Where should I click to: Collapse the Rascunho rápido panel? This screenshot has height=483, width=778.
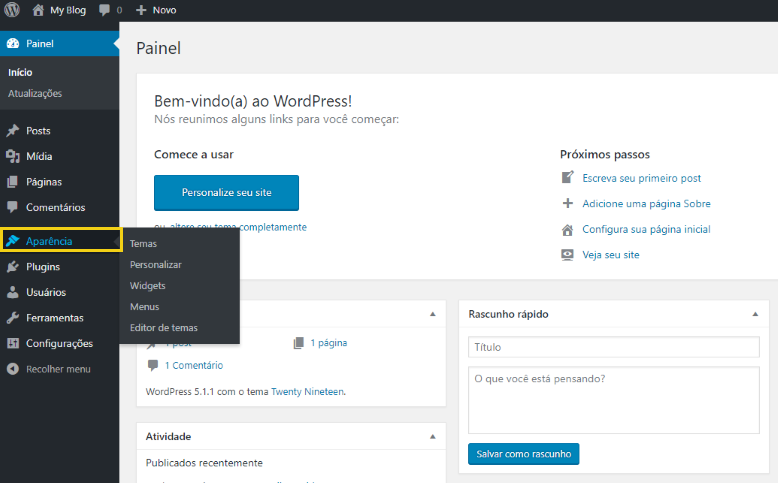(x=755, y=314)
